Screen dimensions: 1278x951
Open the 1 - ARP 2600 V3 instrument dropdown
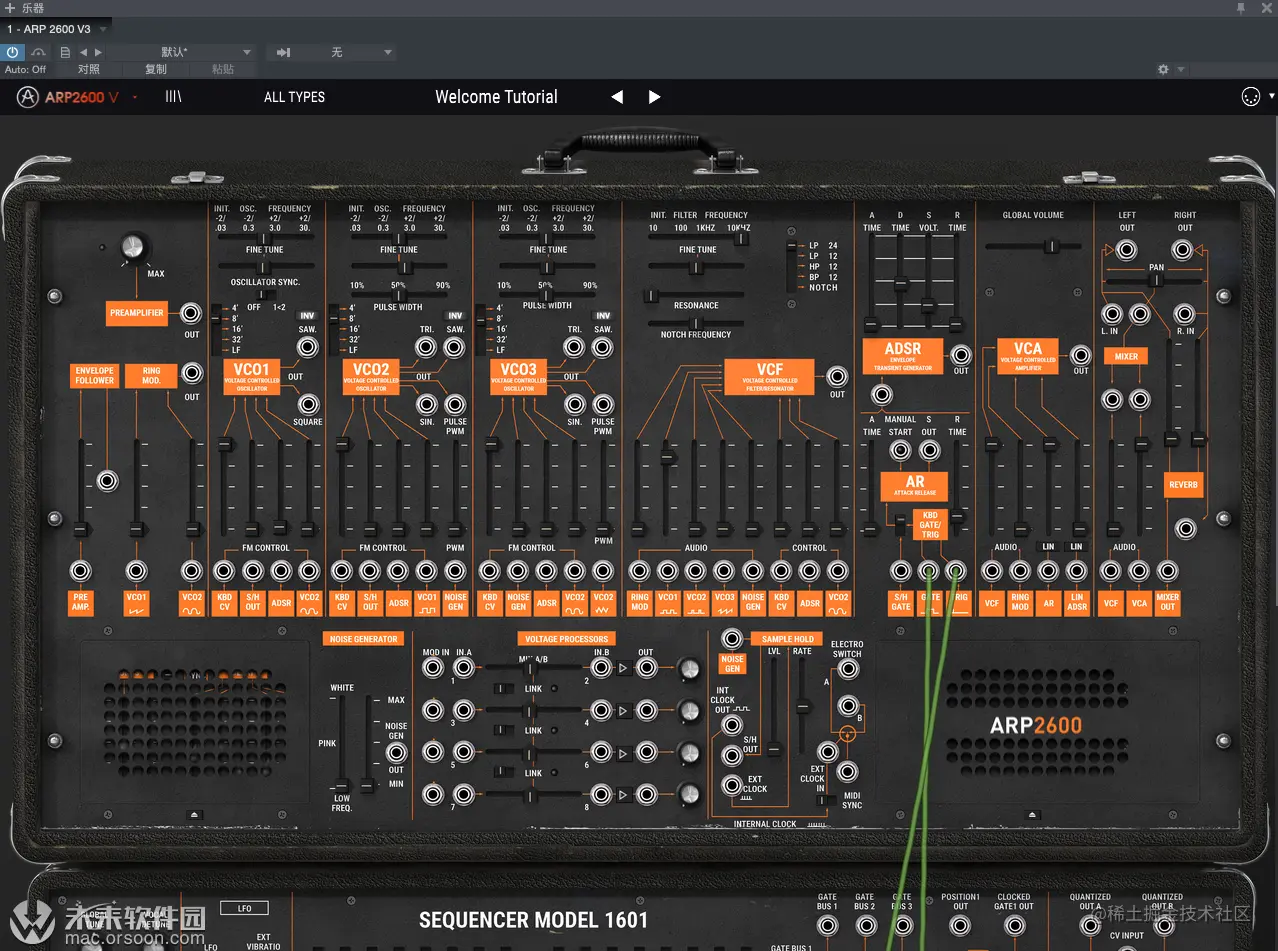tap(56, 29)
